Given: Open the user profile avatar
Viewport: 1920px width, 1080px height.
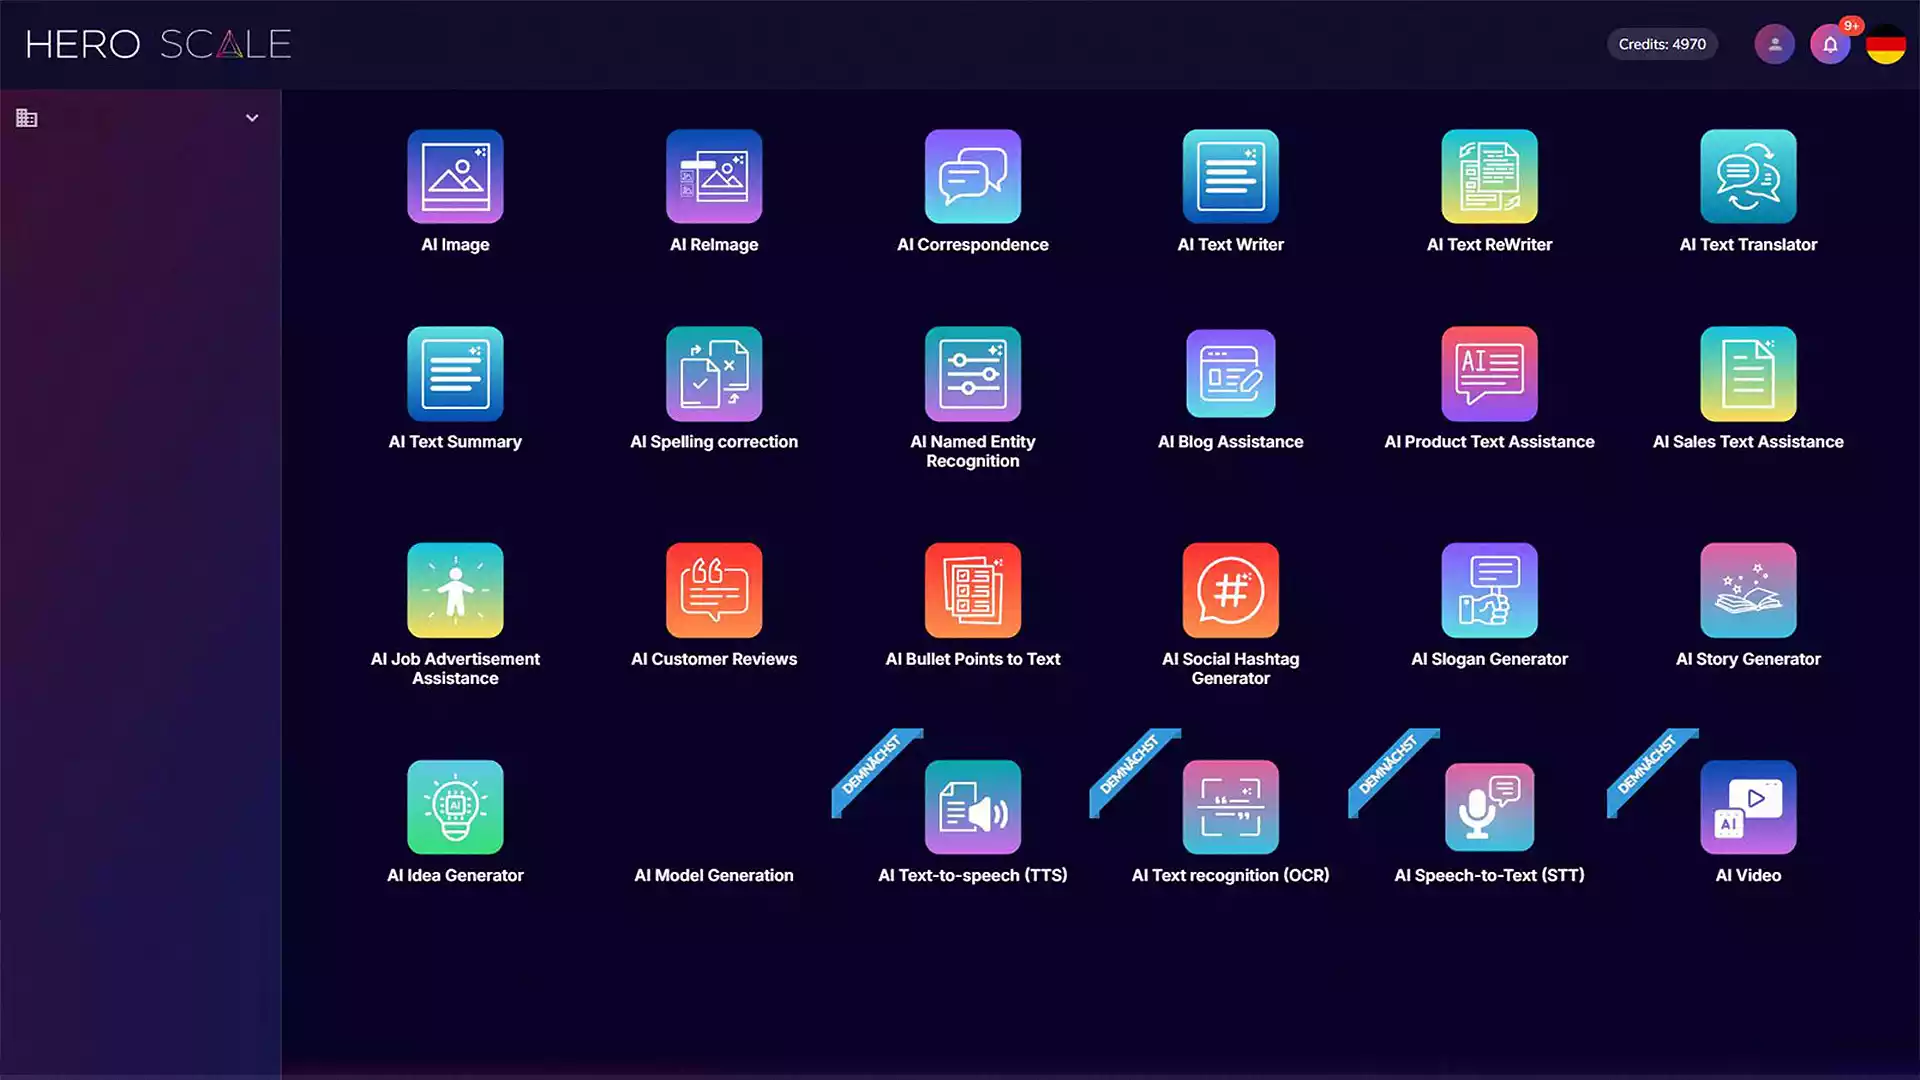Looking at the screenshot, I should (1775, 44).
